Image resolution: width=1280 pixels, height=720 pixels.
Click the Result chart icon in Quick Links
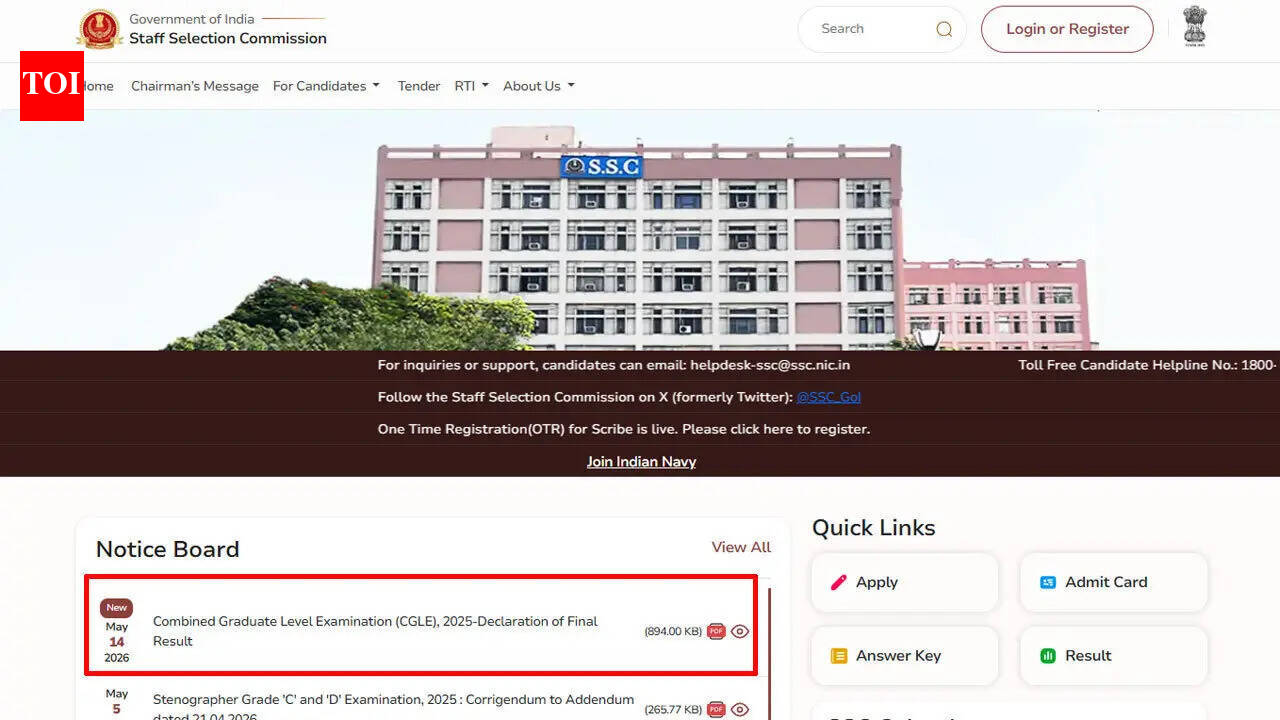(1048, 656)
